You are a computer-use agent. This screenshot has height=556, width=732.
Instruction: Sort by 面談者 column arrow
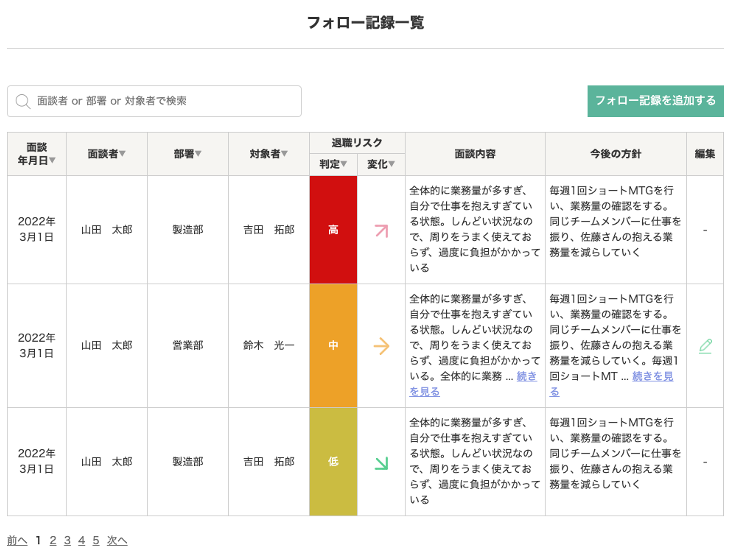coord(123,154)
